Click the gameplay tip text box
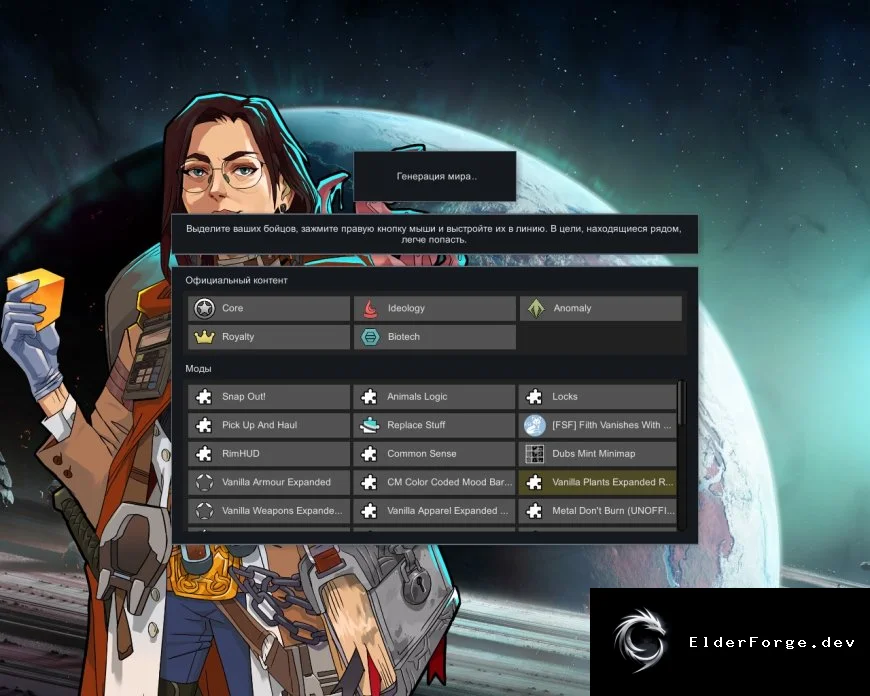The image size is (870, 696). coord(434,234)
